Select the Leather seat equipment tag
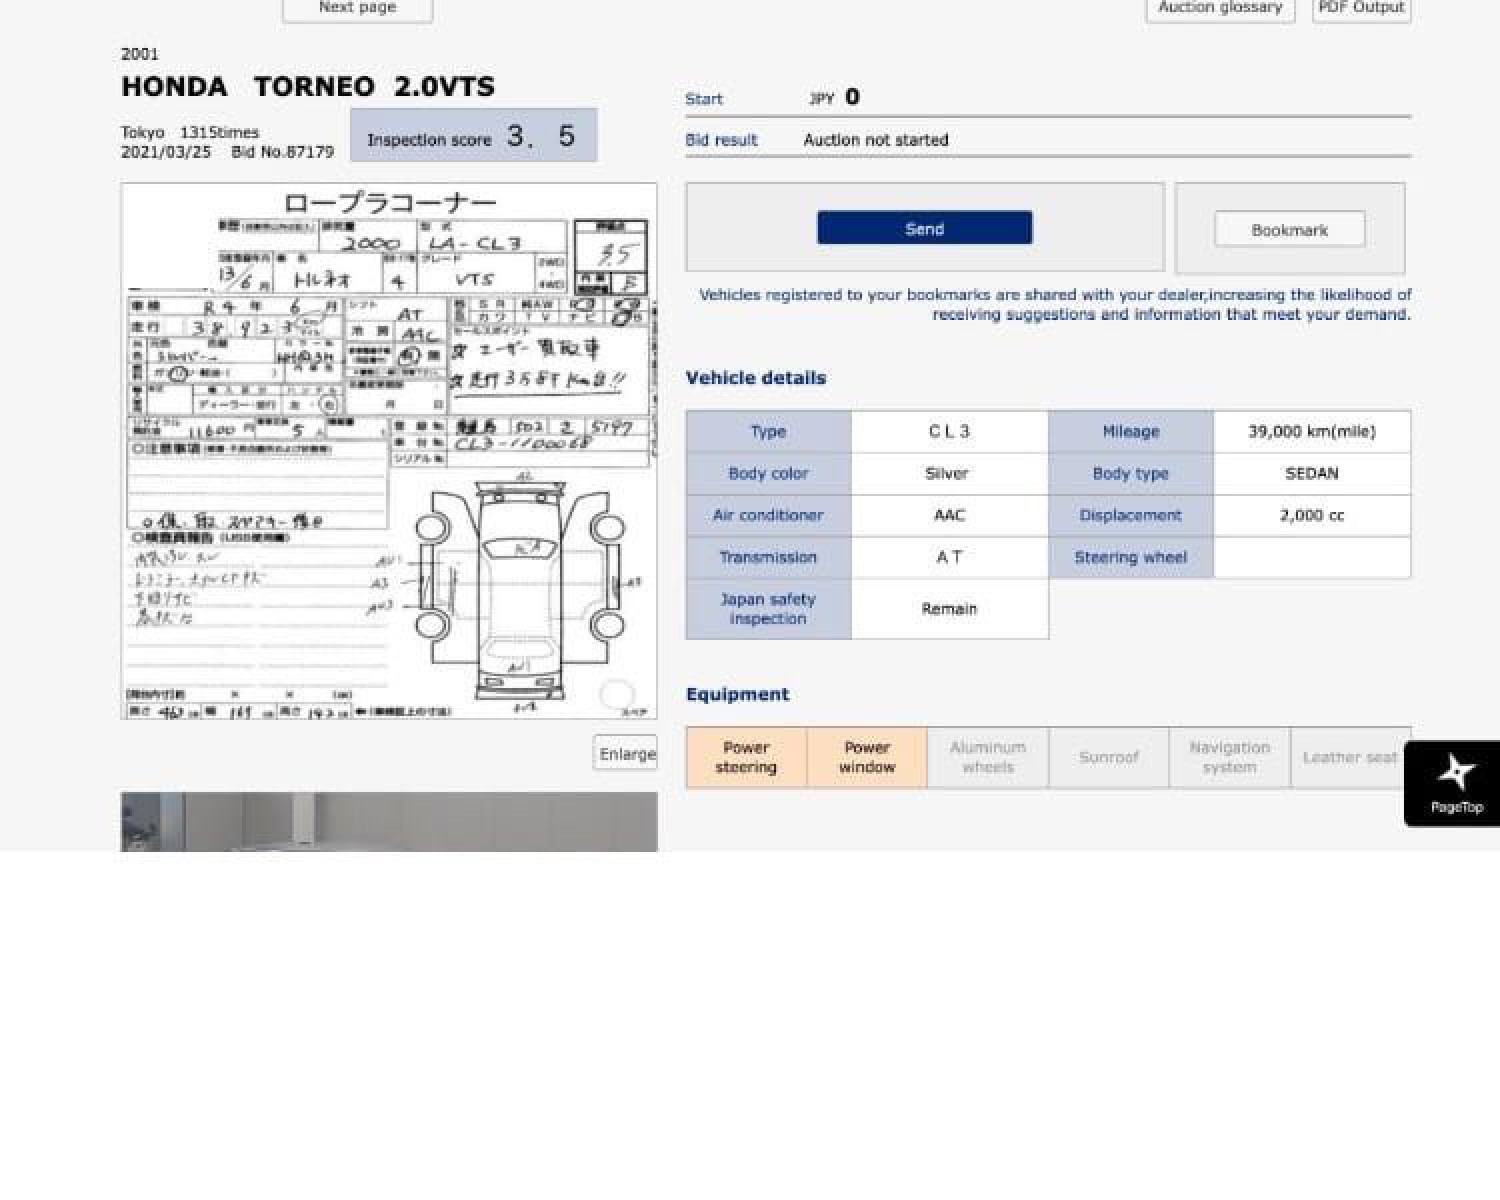The image size is (1500, 1200). [1350, 757]
